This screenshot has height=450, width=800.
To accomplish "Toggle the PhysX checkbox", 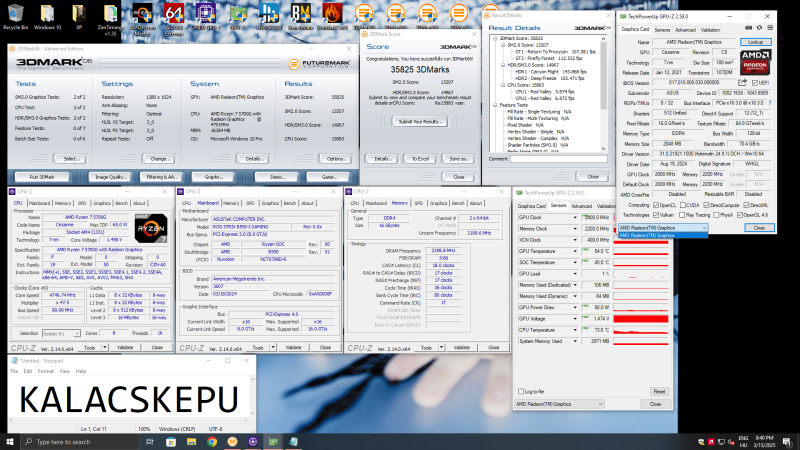I will click(716, 215).
